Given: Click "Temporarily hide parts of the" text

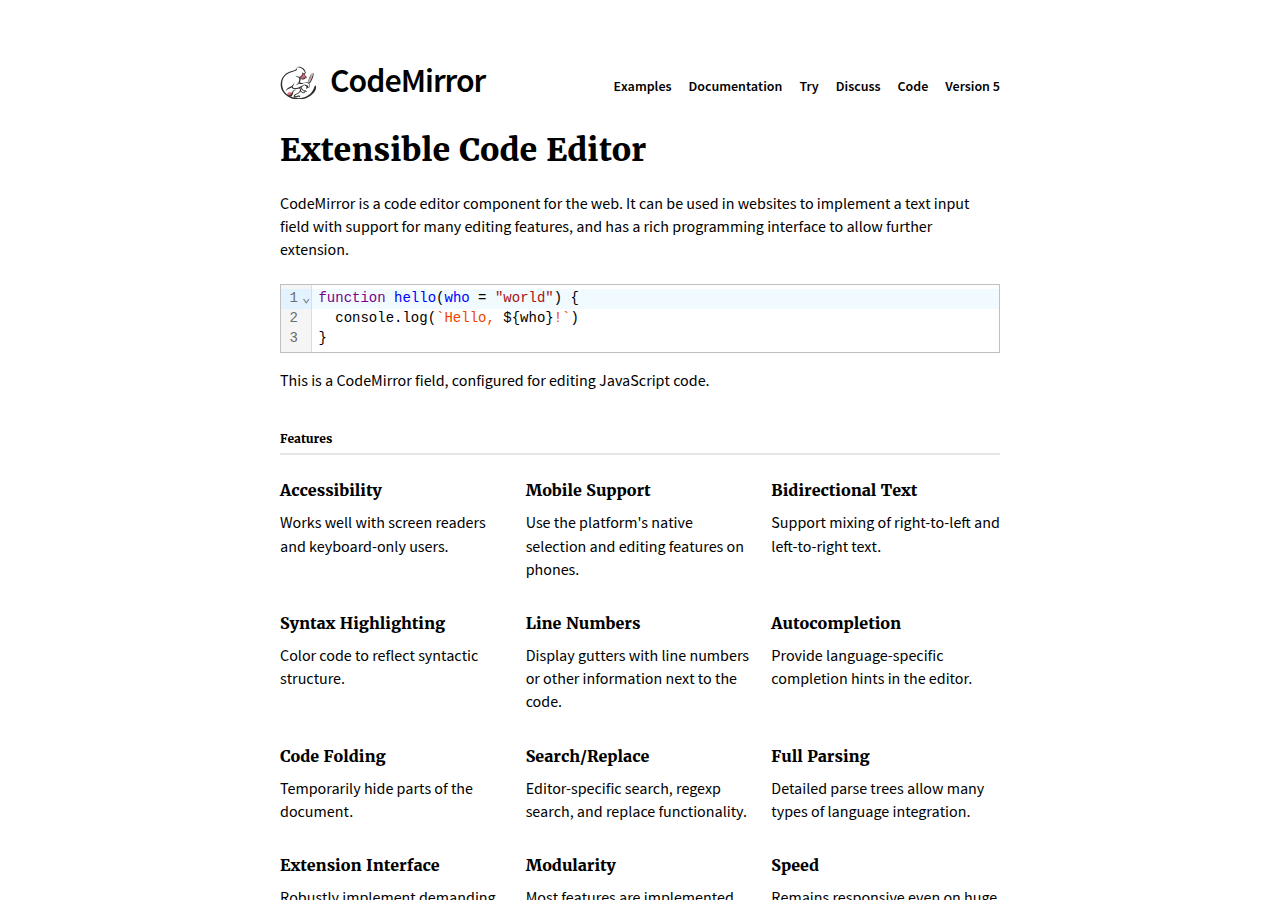Looking at the screenshot, I should 376,789.
